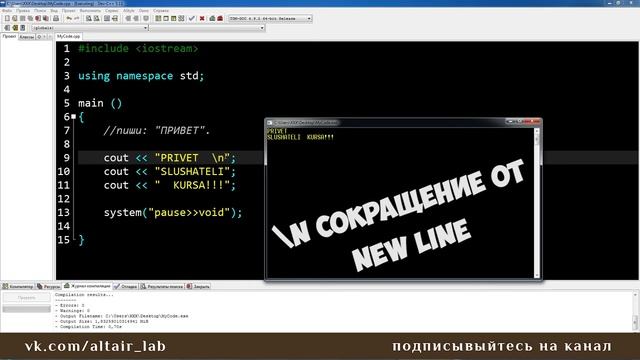
Task: Click the Save All toolbar icon
Action: pyautogui.click(x=30, y=18)
